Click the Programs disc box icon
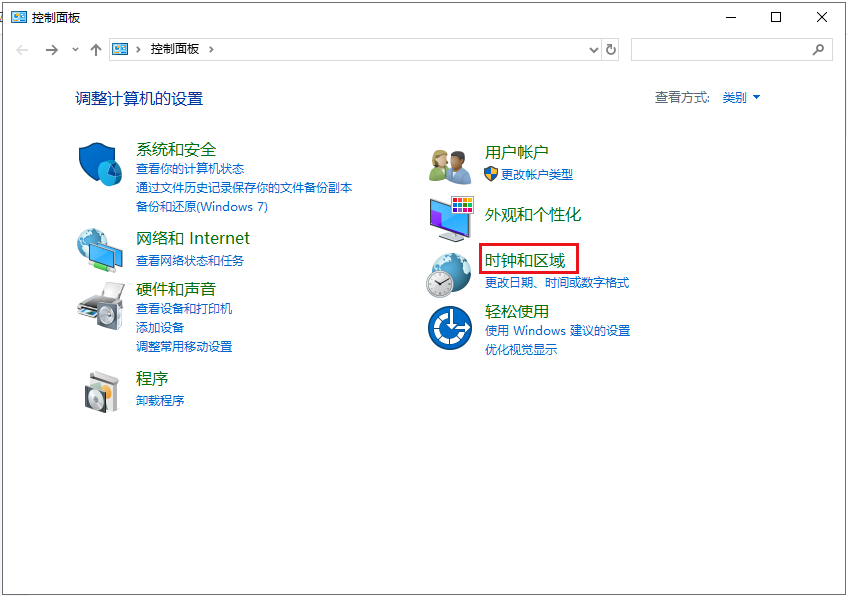 pyautogui.click(x=101, y=391)
